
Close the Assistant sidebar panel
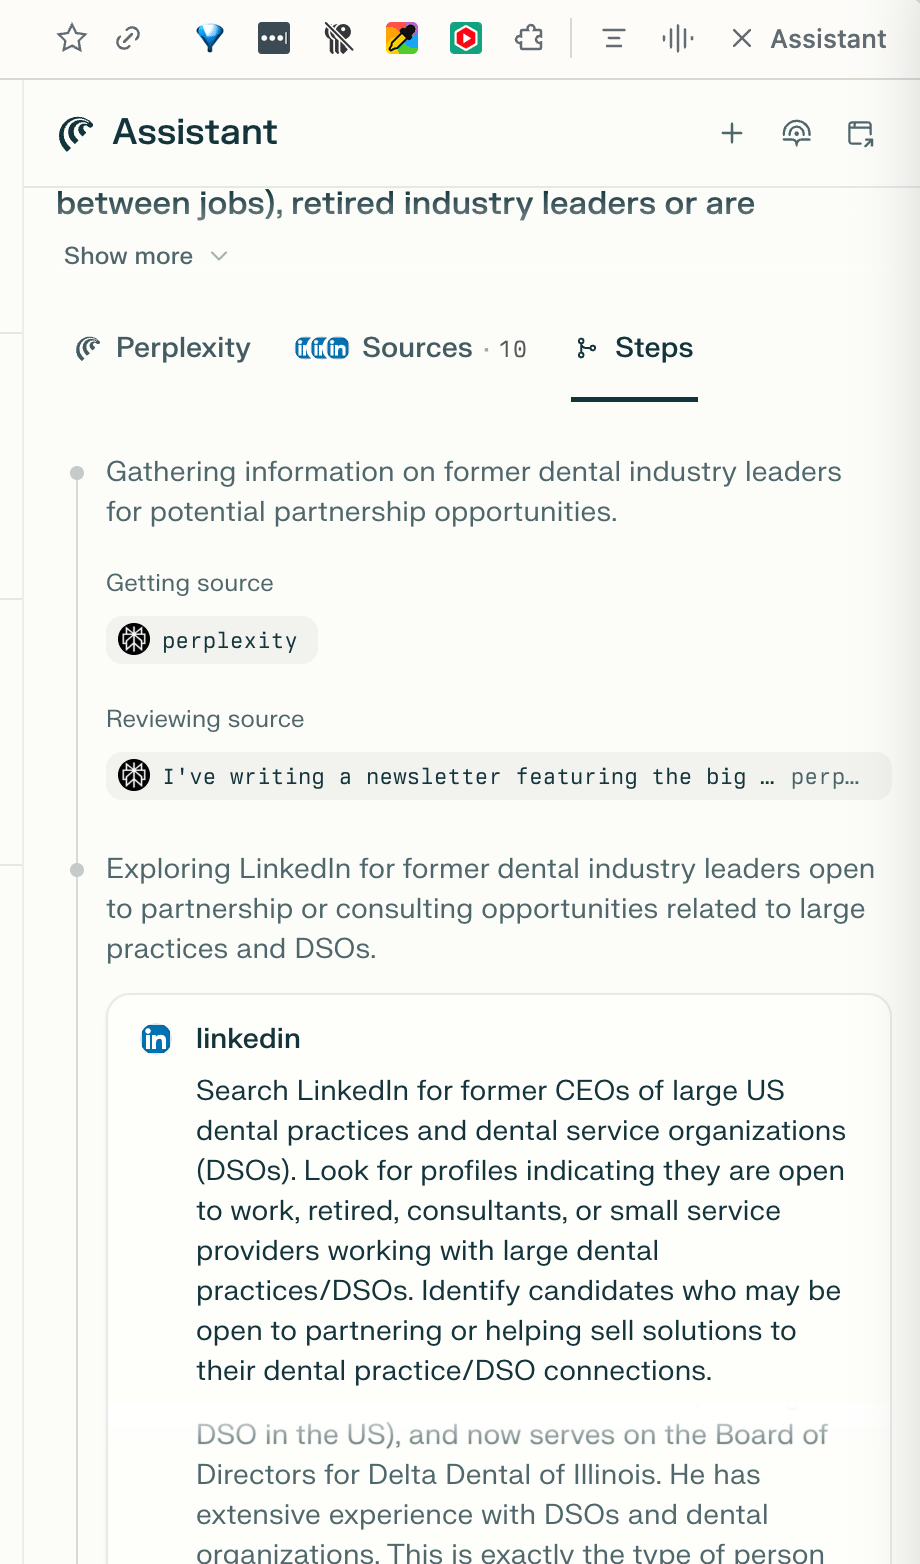741,39
